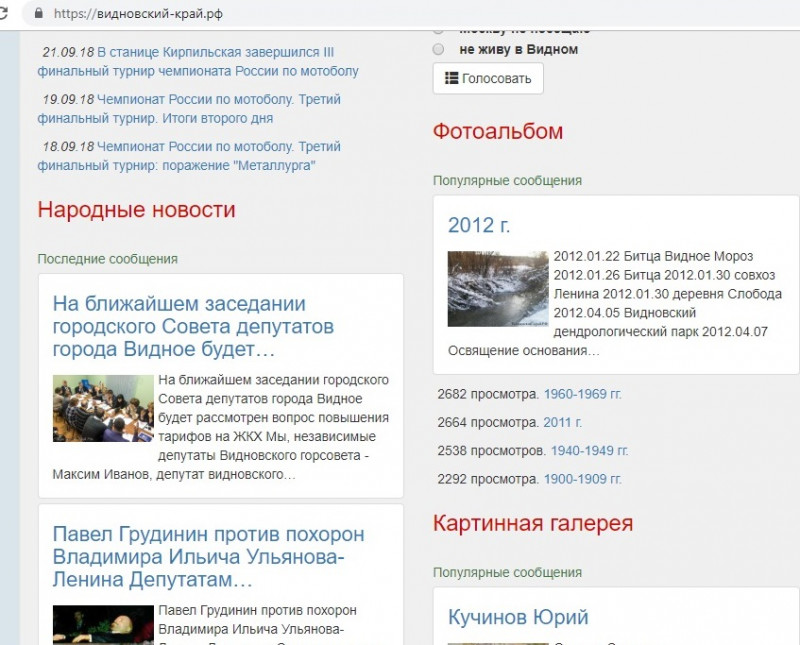Click the browser reload icon

tap(3, 13)
